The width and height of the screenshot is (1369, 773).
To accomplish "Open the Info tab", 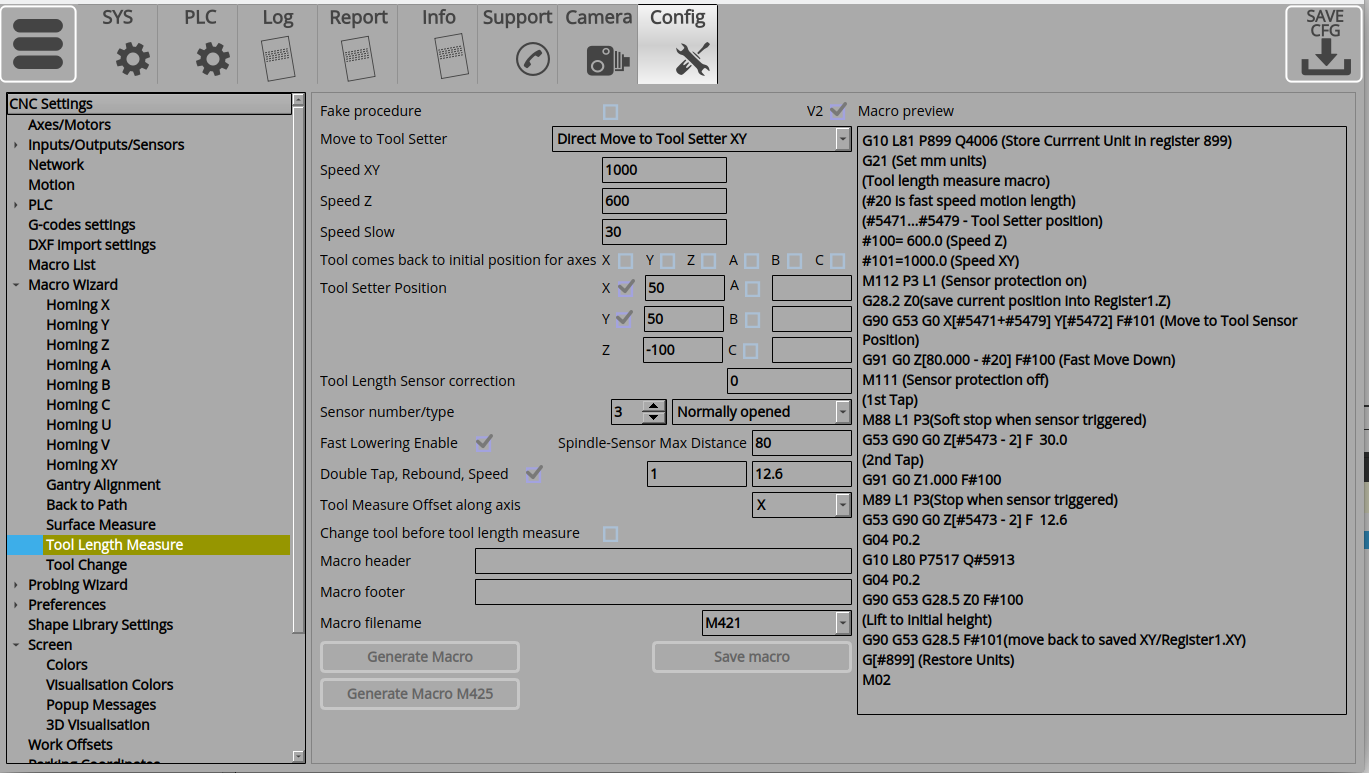I will tap(438, 18).
